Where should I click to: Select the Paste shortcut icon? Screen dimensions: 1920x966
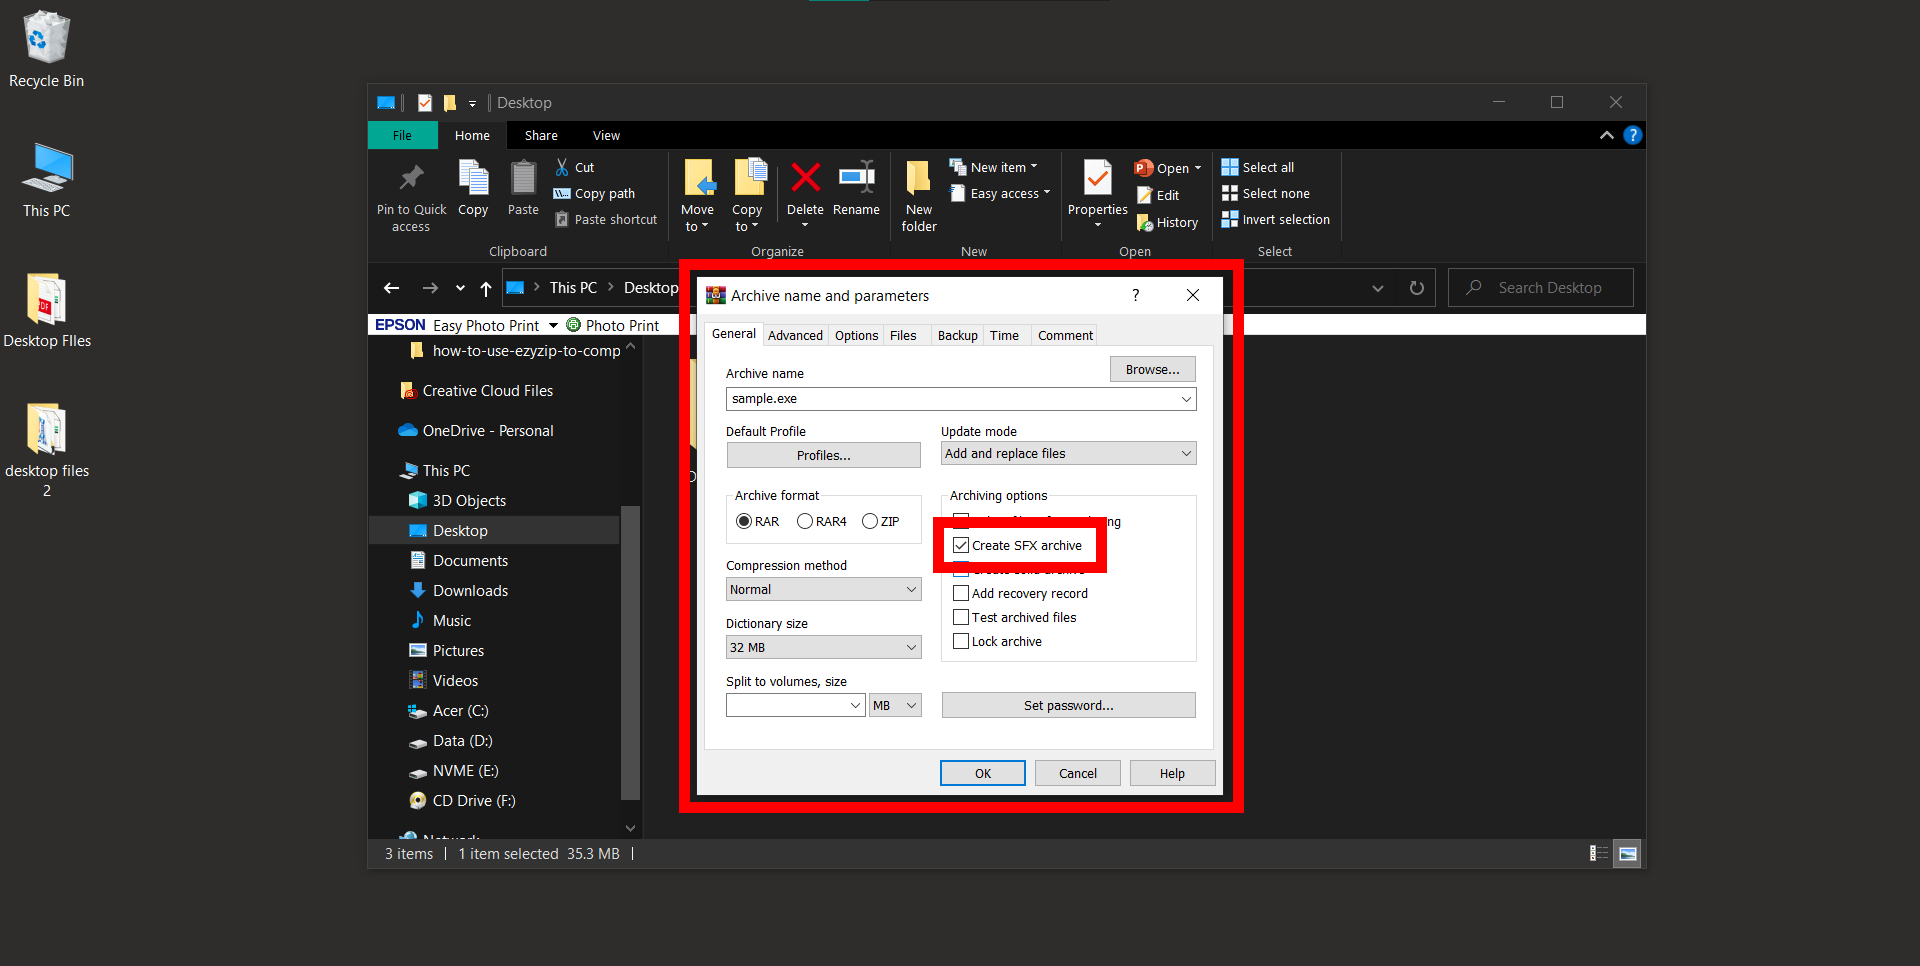562,219
